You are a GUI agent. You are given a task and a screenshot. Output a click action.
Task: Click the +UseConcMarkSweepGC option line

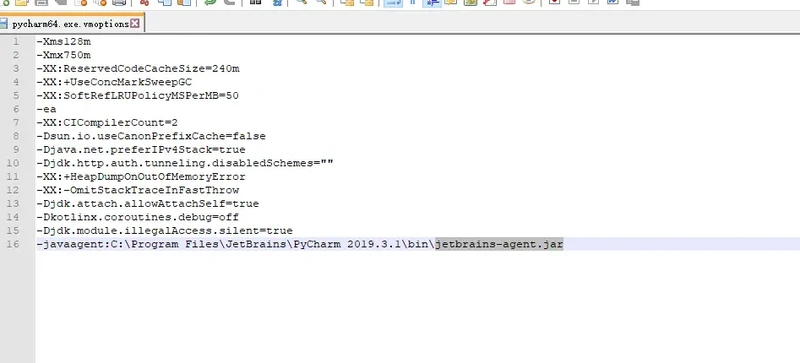click(114, 82)
